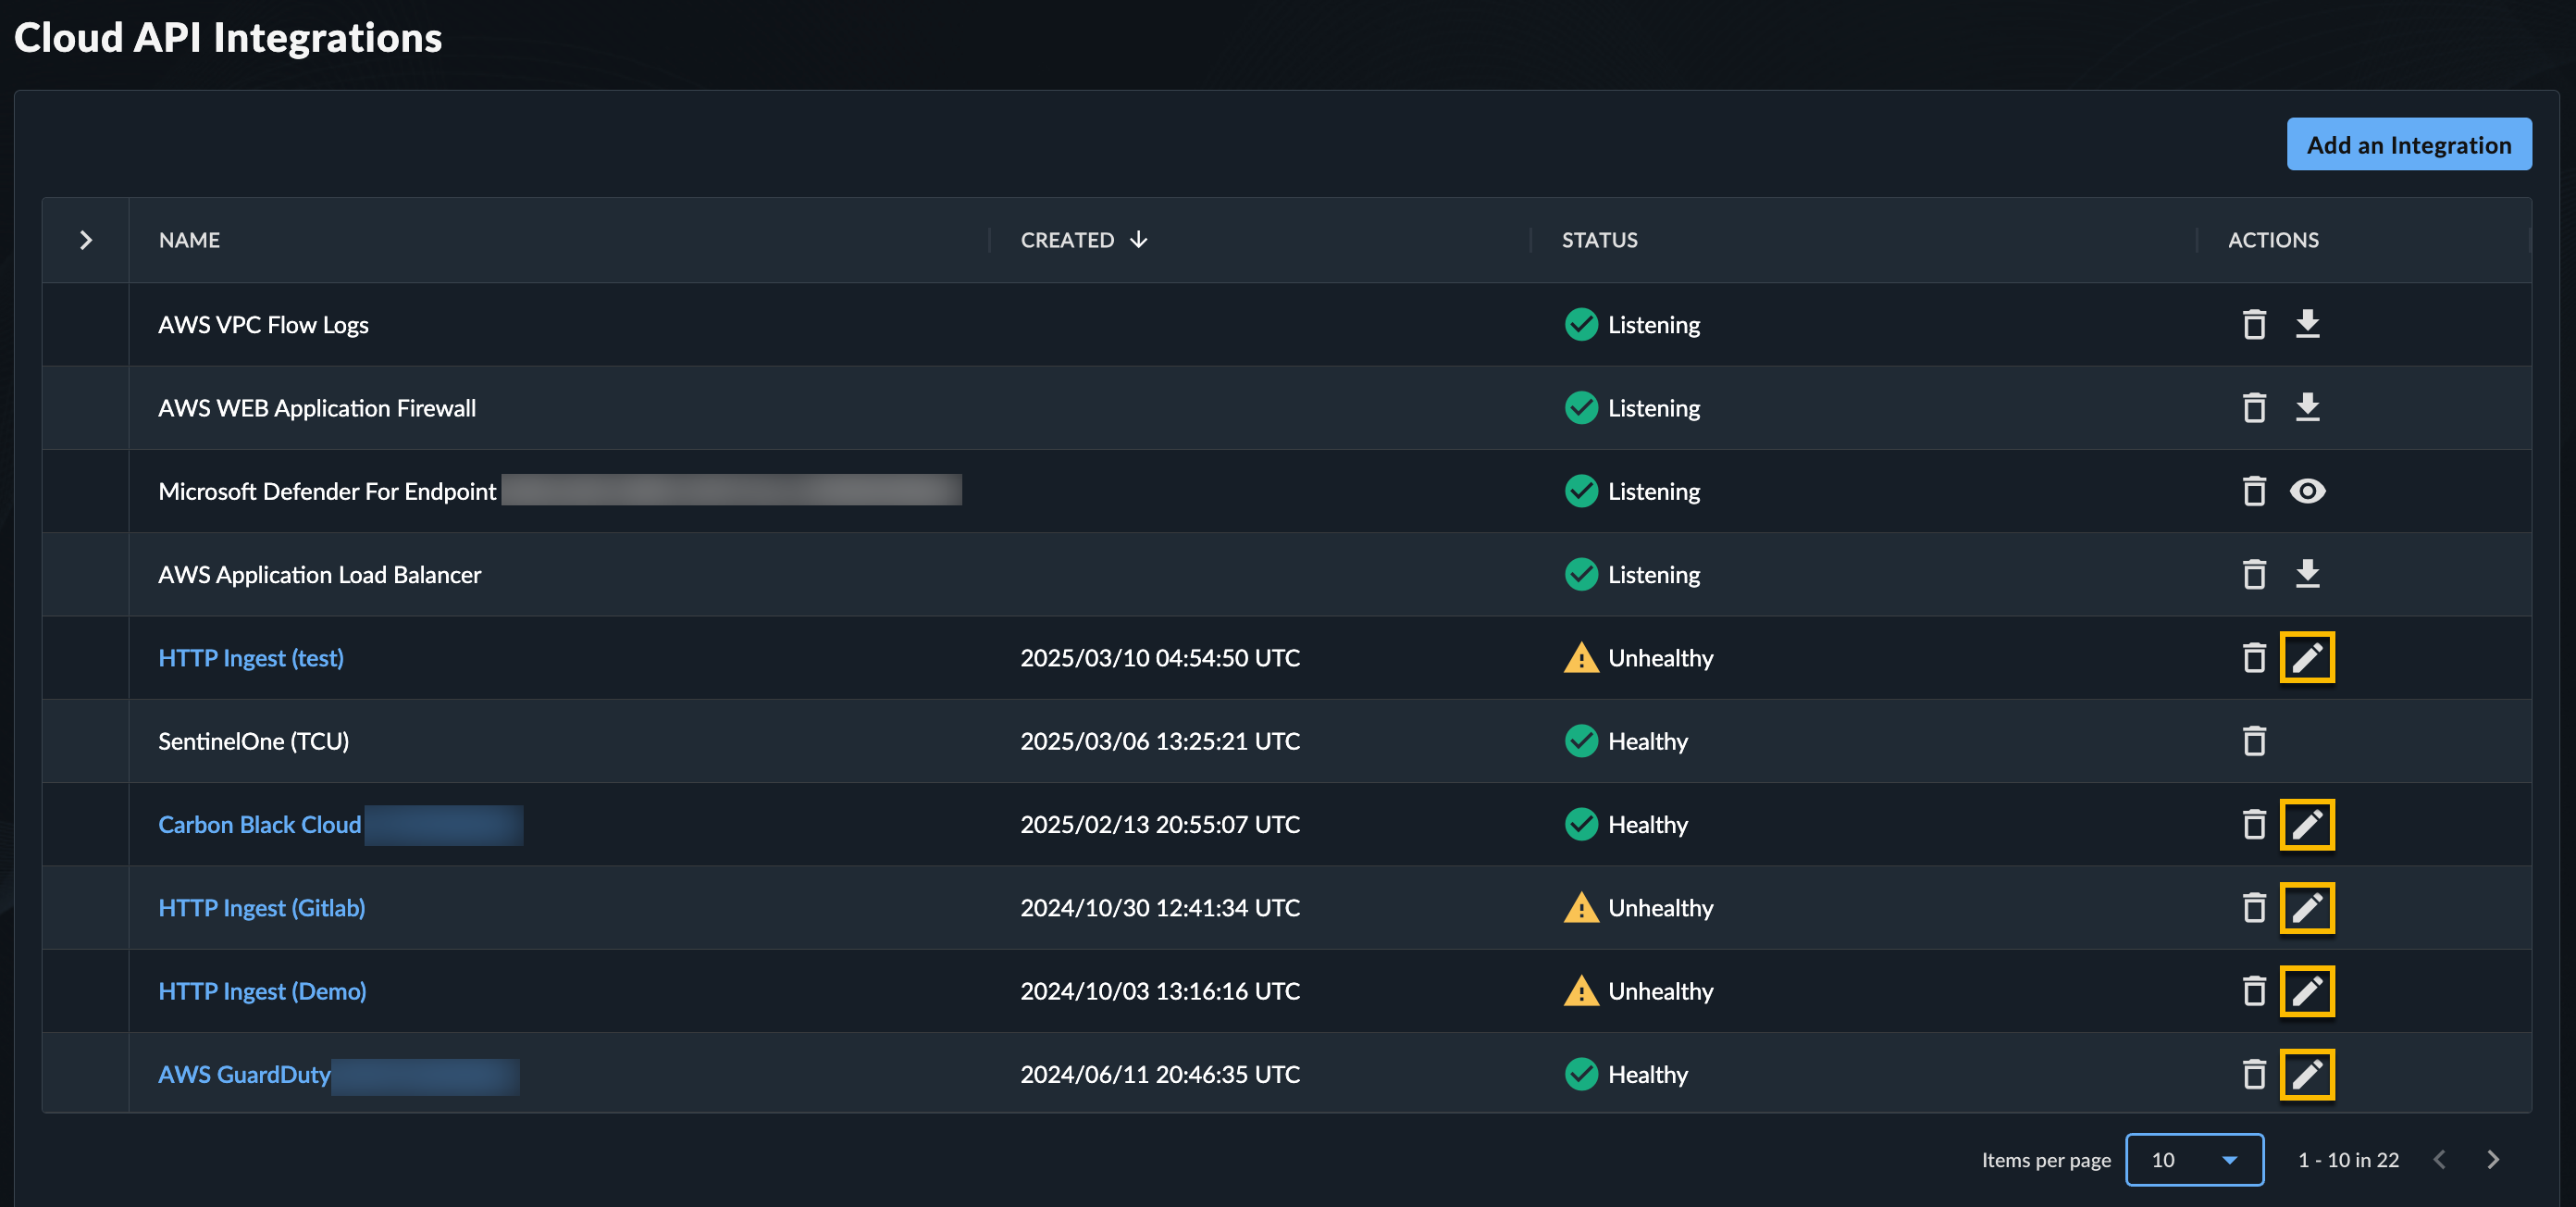Click Unhealthy status of HTTP Ingest (test)
The height and width of the screenshot is (1207, 2576).
(1639, 658)
